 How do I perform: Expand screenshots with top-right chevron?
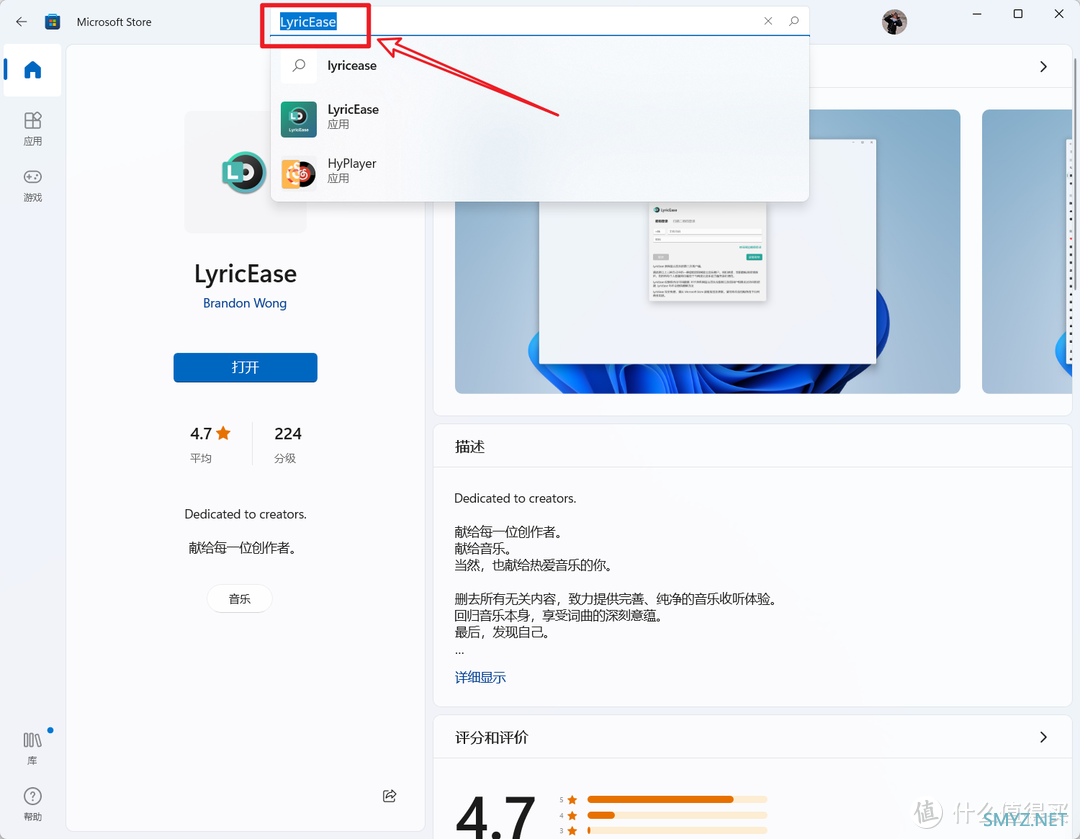1043,66
